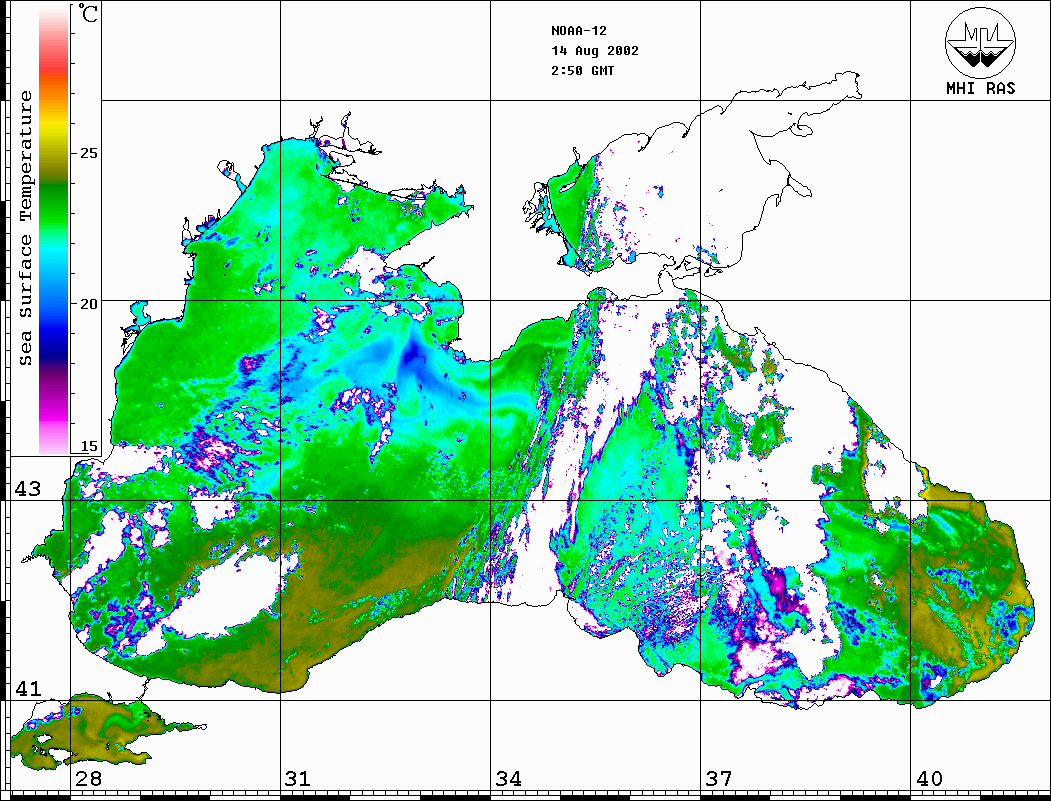This screenshot has height=801, width=1051.
Task: Click longitude label 40
Action: point(929,778)
